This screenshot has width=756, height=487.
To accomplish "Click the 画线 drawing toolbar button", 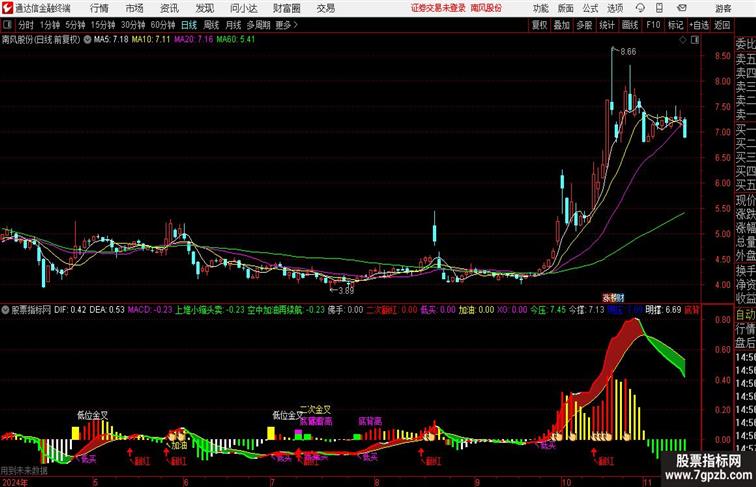I will [630, 25].
